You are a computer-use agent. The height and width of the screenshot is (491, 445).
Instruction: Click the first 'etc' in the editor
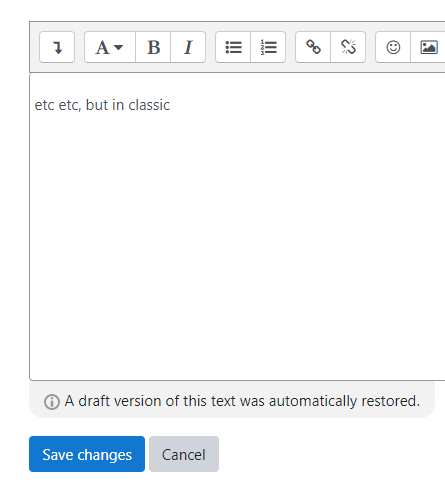(x=44, y=105)
